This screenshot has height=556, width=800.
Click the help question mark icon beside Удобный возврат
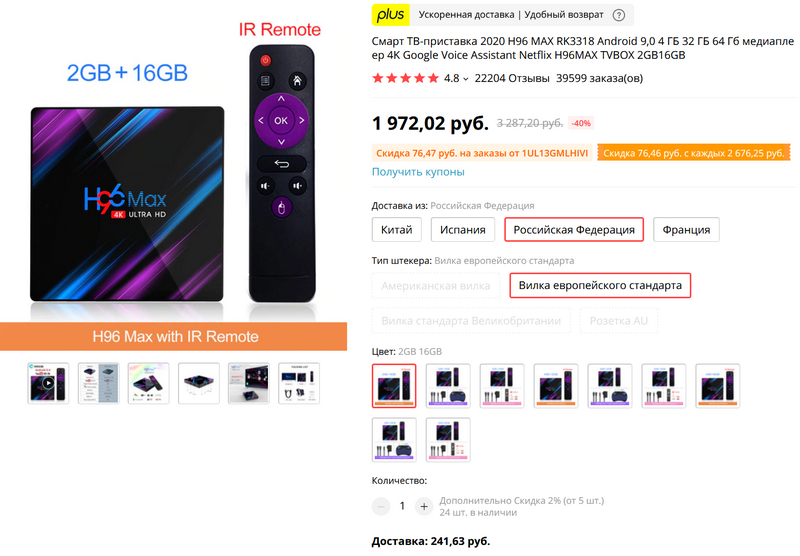(x=618, y=15)
